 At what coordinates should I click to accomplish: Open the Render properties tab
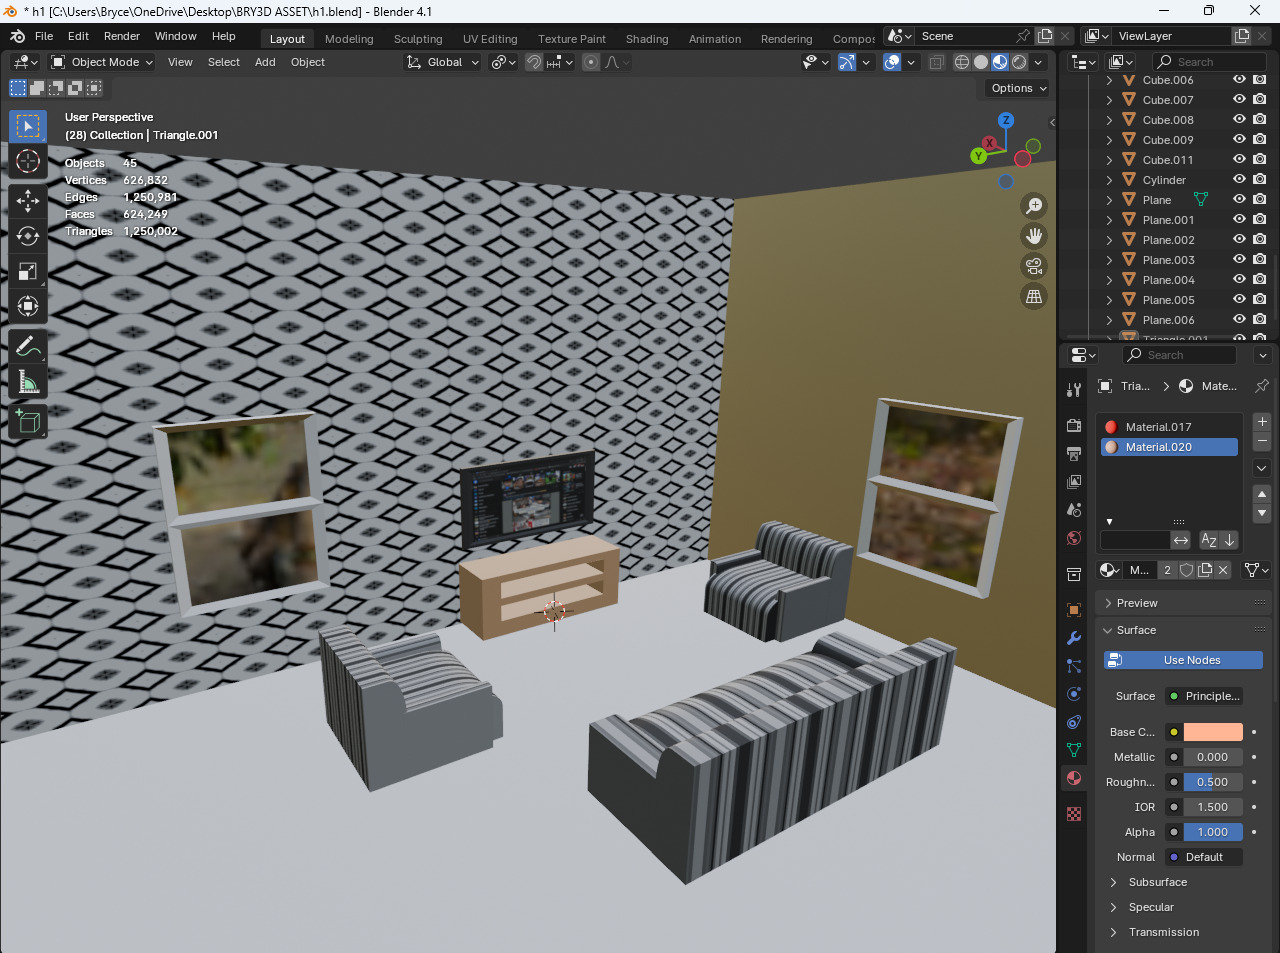pos(1074,425)
